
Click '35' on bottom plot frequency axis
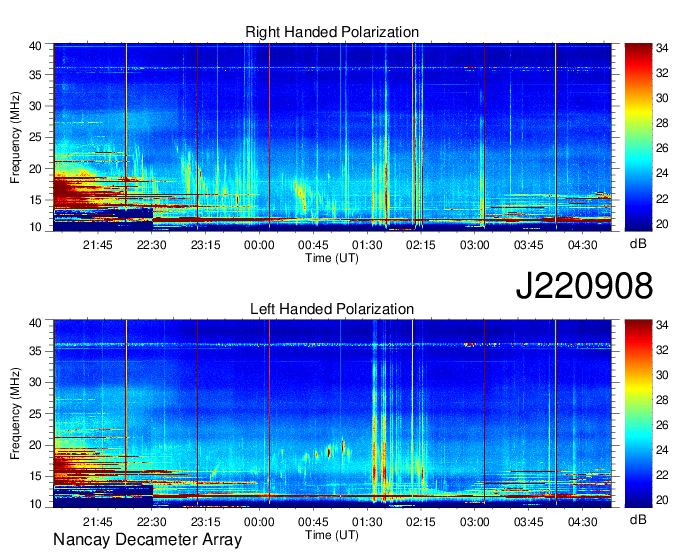point(35,351)
